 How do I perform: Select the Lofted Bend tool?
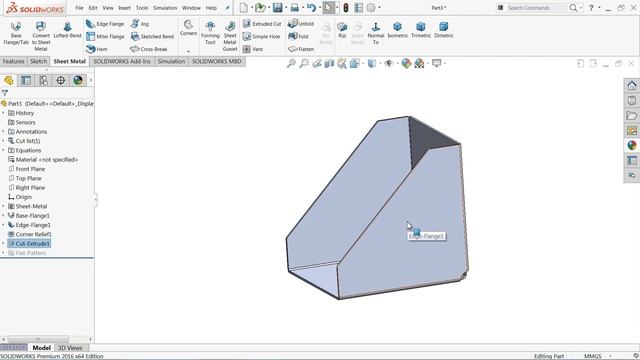67,30
